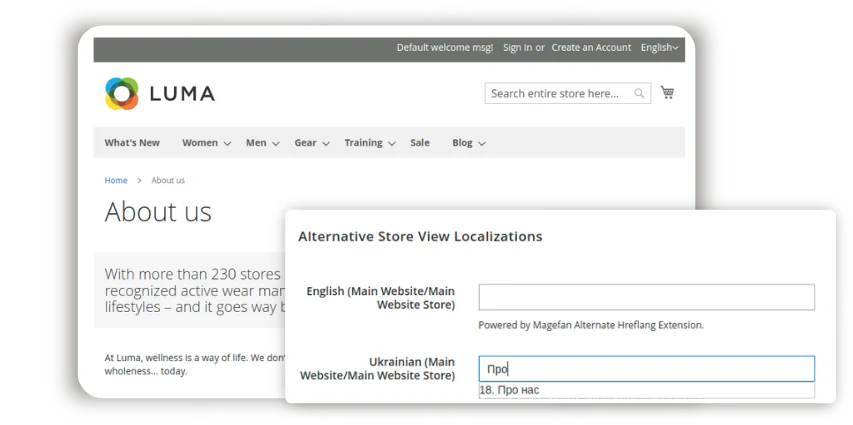This screenshot has height=425, width=853.
Task: Open the Sale menu item
Action: pos(420,143)
